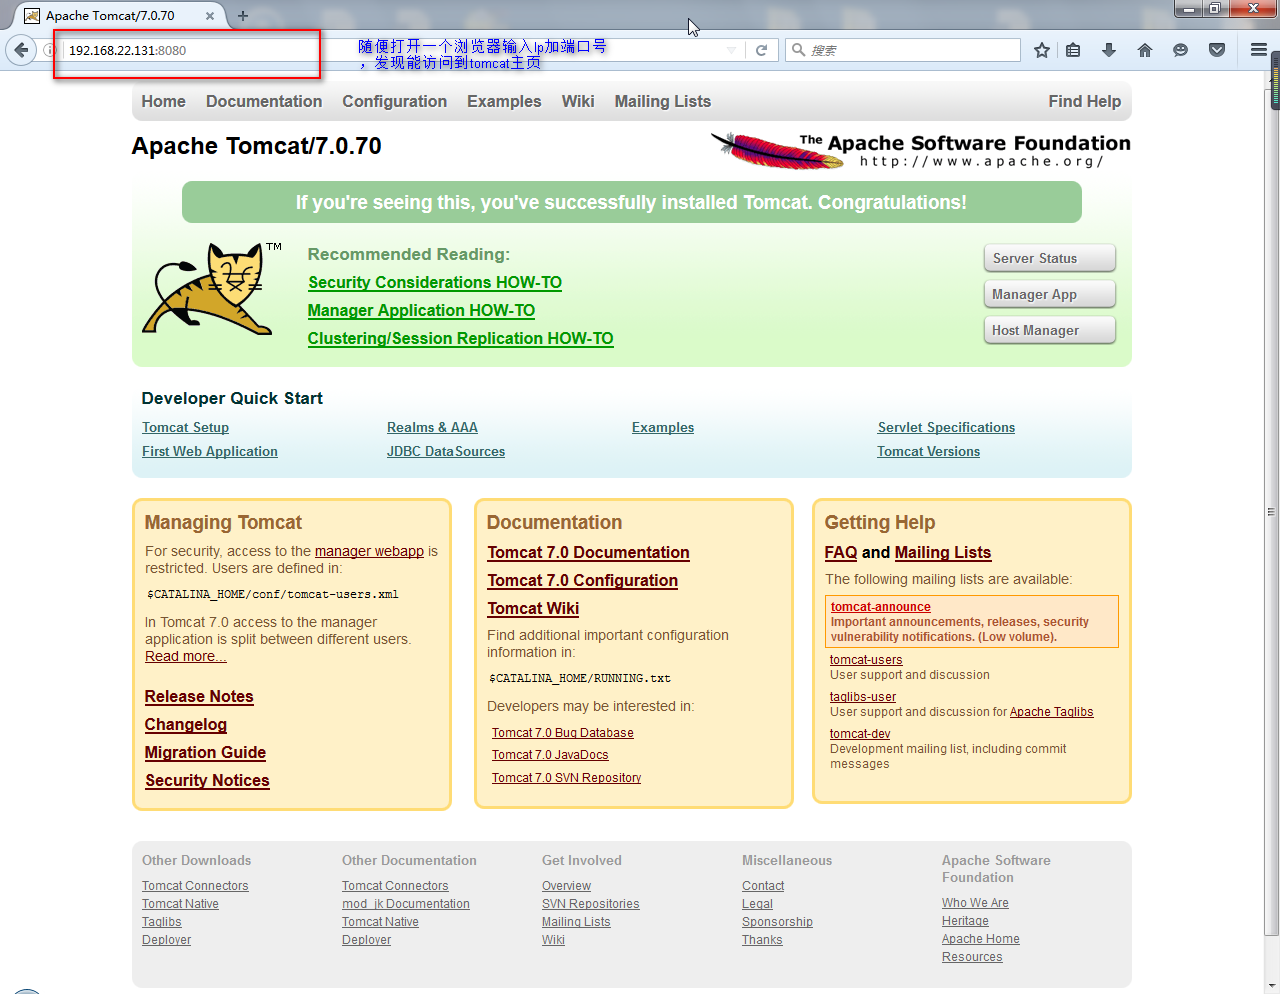
Task: Open the chat smiley toolbar icon
Action: coord(1181,50)
